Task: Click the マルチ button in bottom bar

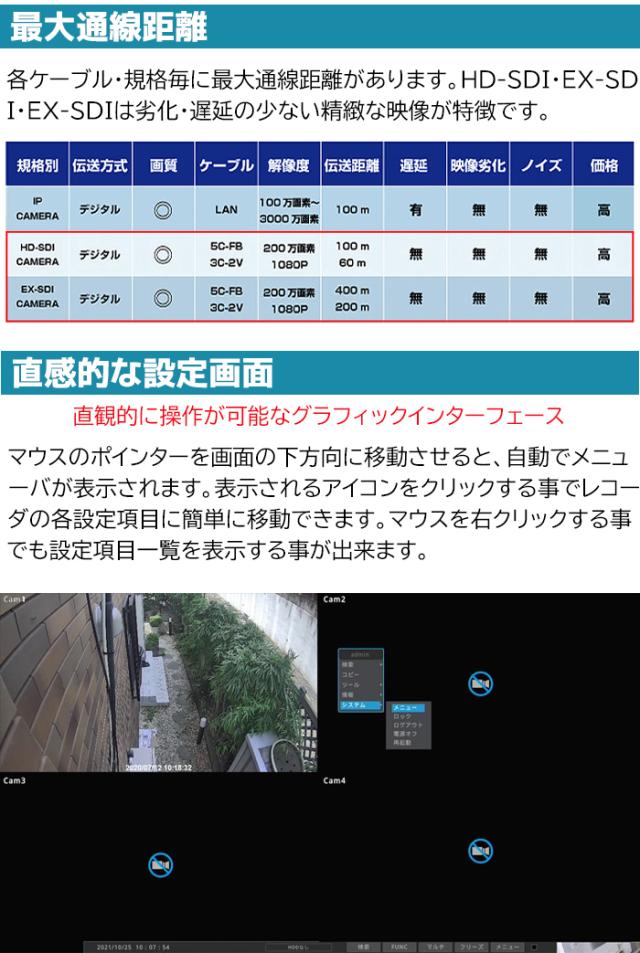Action: click(x=432, y=945)
